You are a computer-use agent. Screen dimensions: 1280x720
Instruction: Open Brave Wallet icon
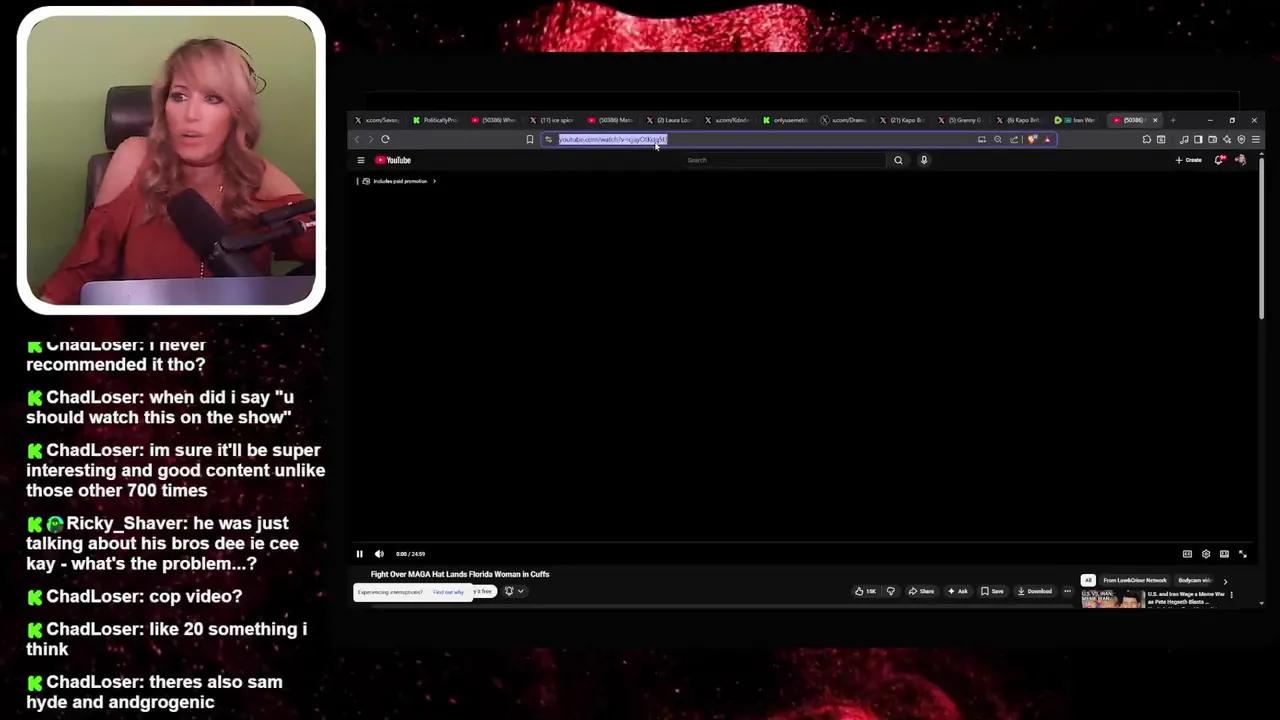pos(1212,139)
